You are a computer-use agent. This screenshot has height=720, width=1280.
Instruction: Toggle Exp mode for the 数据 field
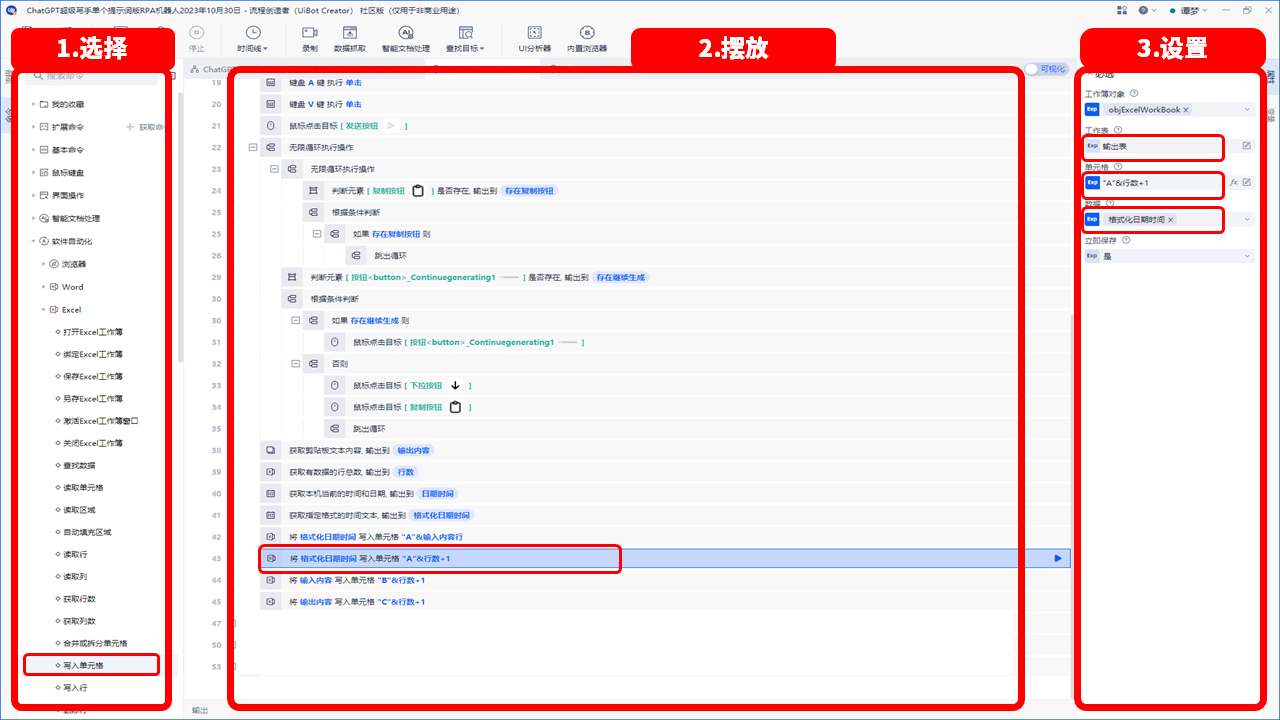1092,220
